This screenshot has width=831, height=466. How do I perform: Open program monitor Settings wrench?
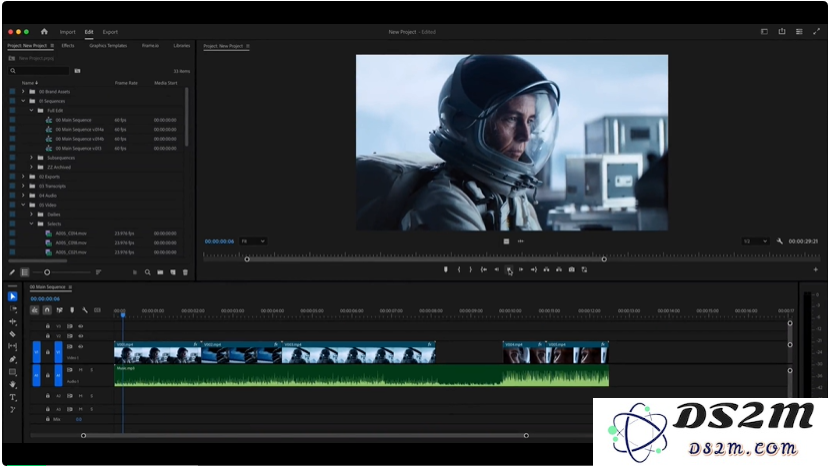pyautogui.click(x=780, y=241)
